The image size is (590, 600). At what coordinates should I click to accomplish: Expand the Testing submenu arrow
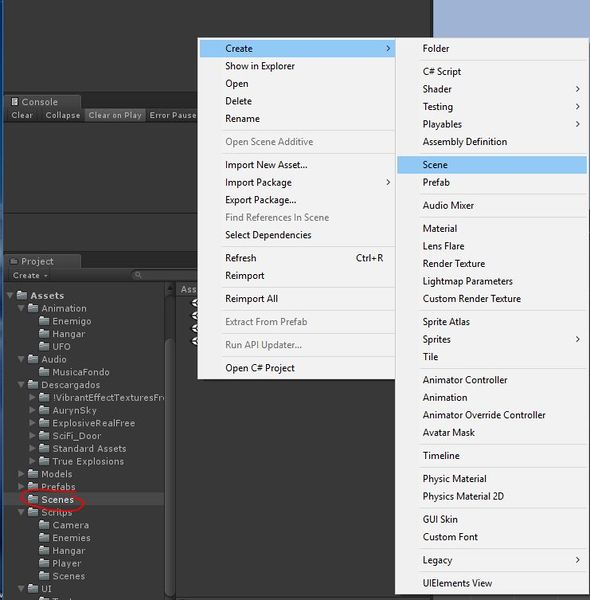tap(577, 107)
